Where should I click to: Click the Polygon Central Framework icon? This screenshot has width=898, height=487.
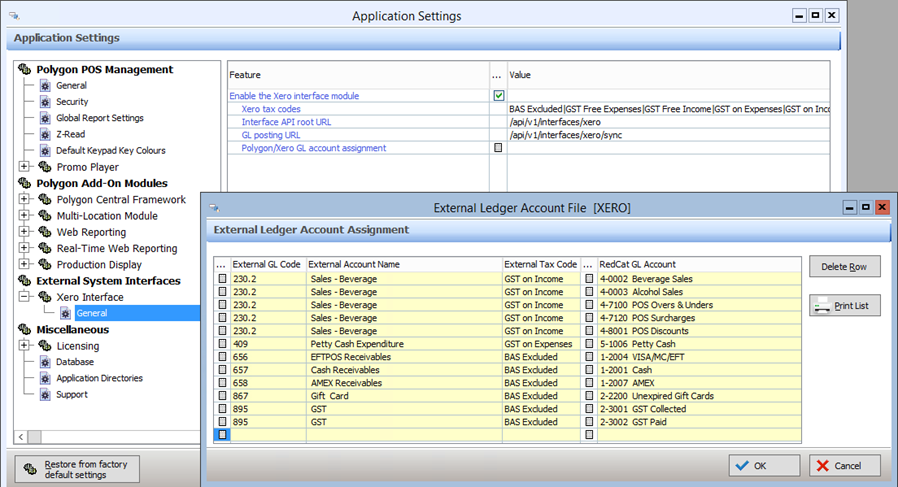[x=45, y=199]
